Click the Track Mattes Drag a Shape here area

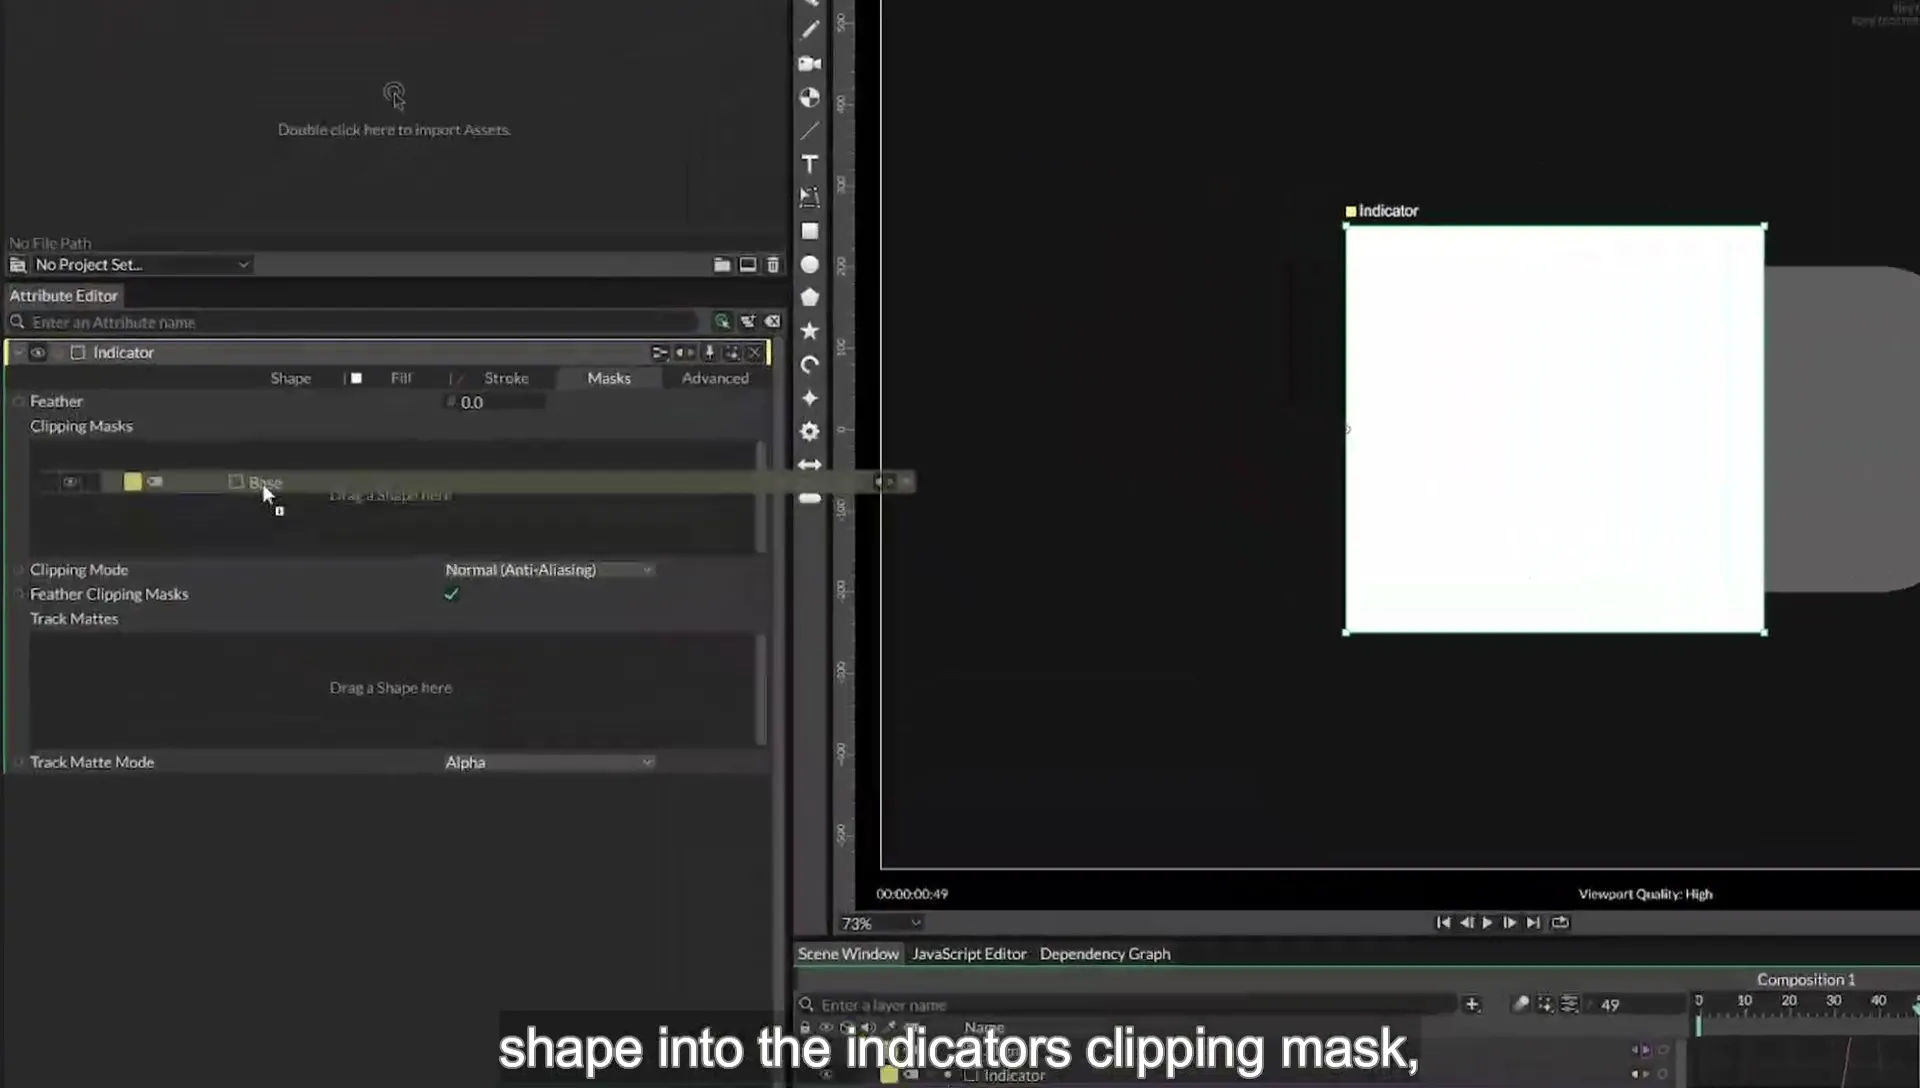click(x=392, y=688)
